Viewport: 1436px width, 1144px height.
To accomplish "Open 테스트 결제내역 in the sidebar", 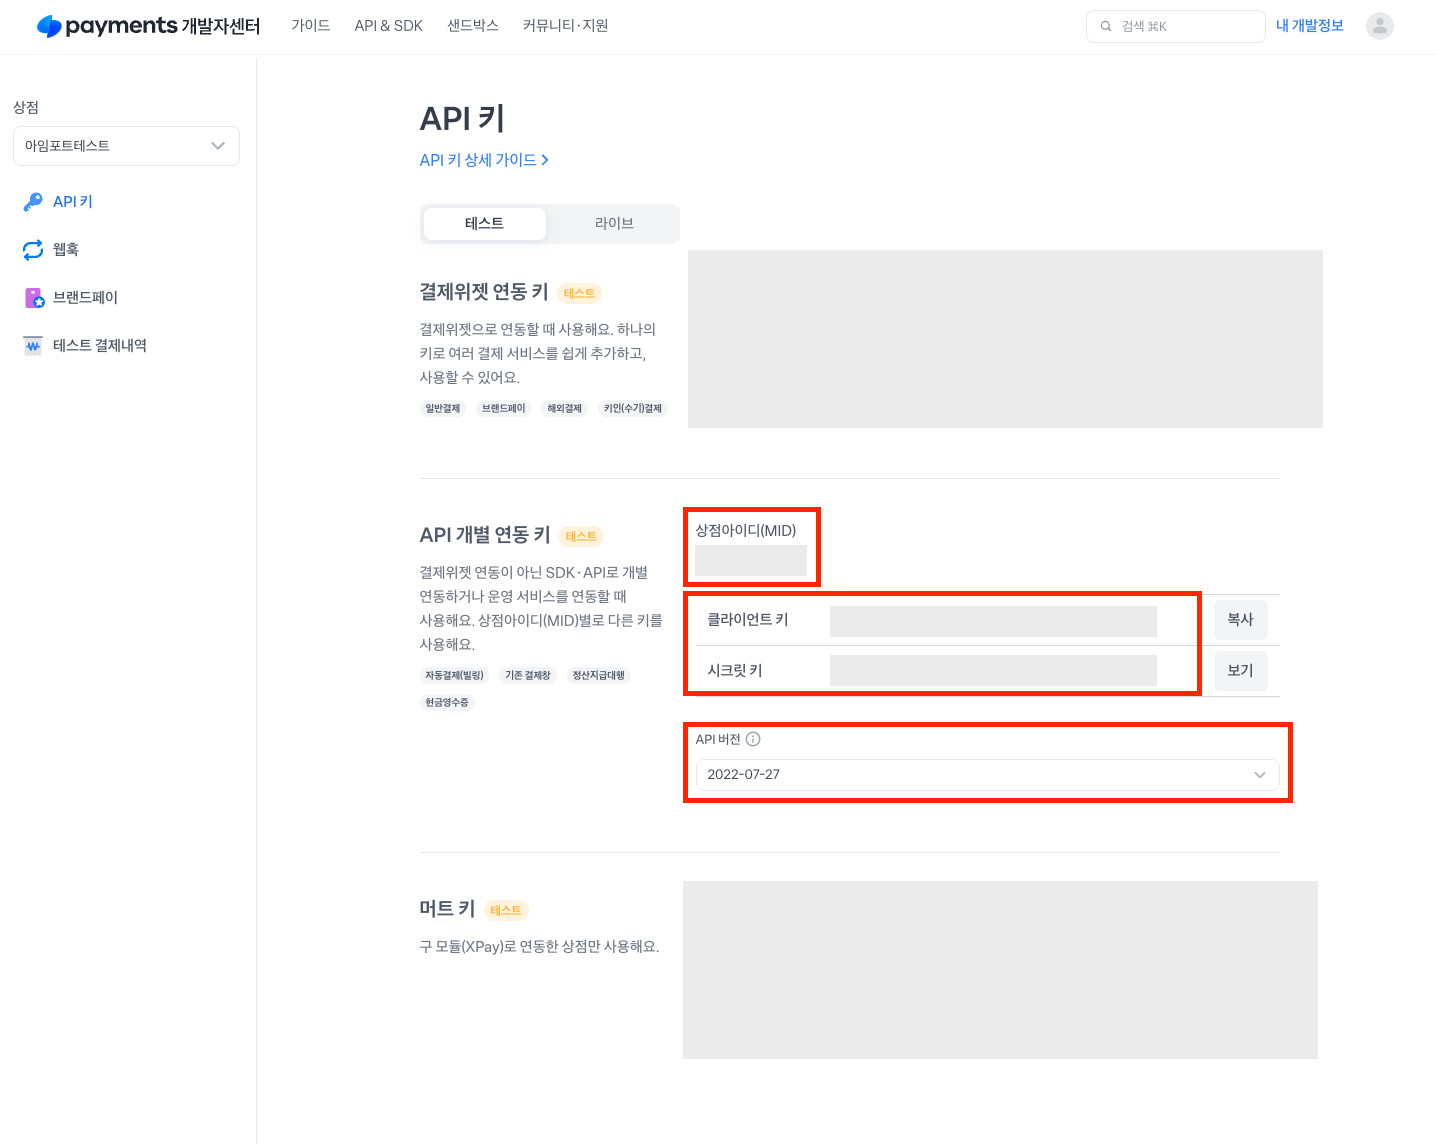I will (x=100, y=346).
